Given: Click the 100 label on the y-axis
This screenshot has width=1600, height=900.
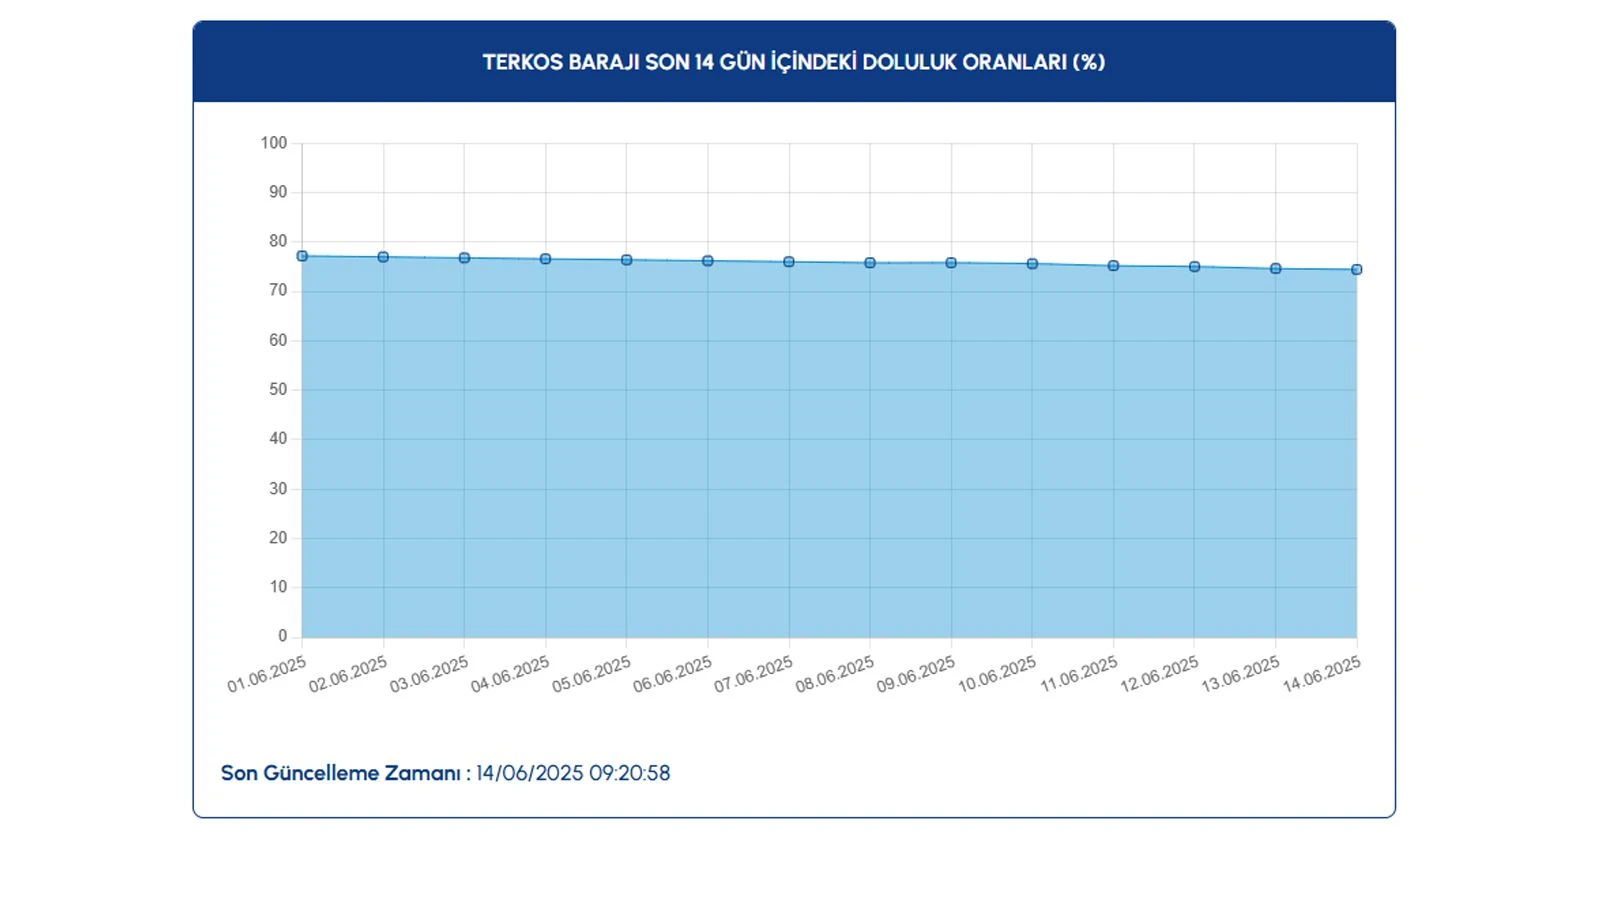Looking at the screenshot, I should [273, 143].
